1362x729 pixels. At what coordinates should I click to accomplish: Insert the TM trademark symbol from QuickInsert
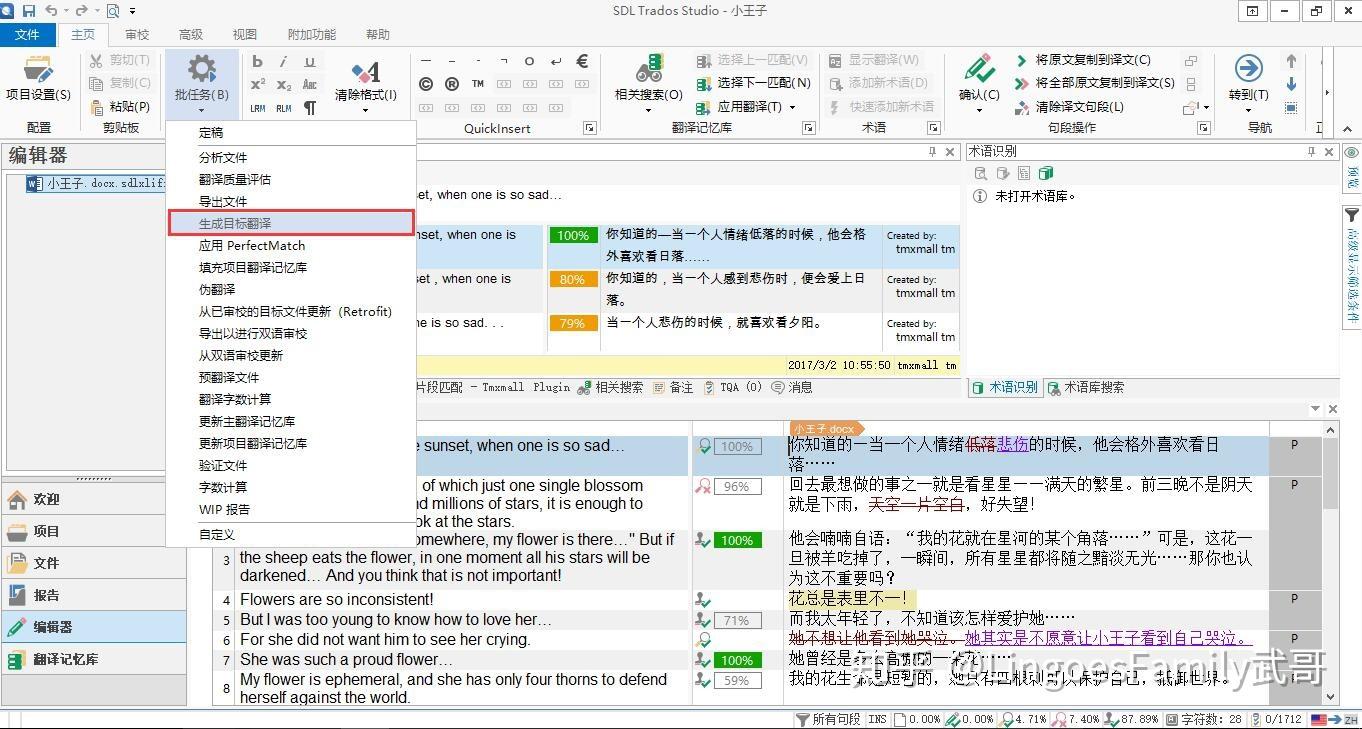point(478,84)
